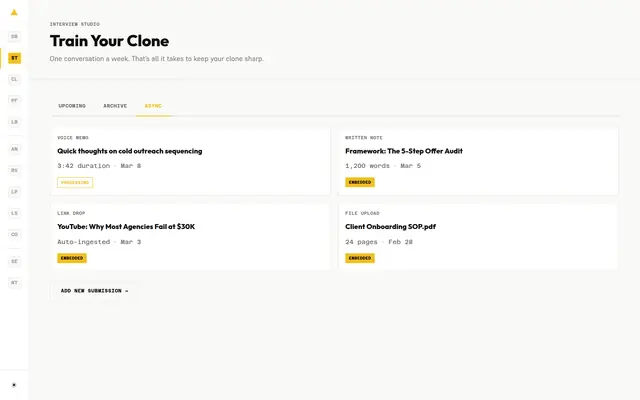Switch to the Upcoming tab
This screenshot has width=640, height=400.
coord(72,106)
